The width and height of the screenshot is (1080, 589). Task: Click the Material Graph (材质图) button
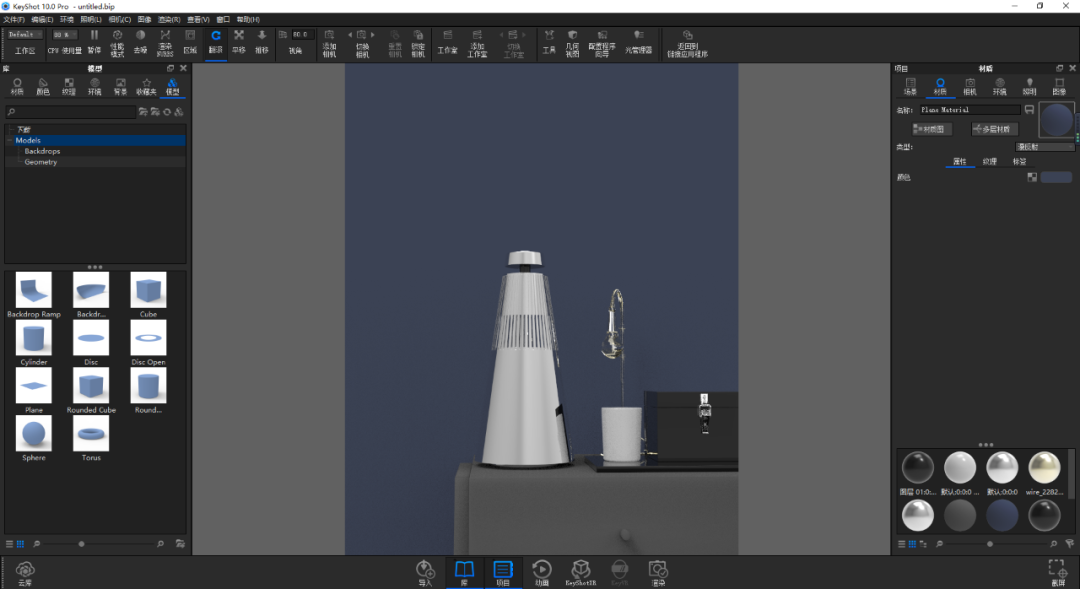[x=933, y=129]
